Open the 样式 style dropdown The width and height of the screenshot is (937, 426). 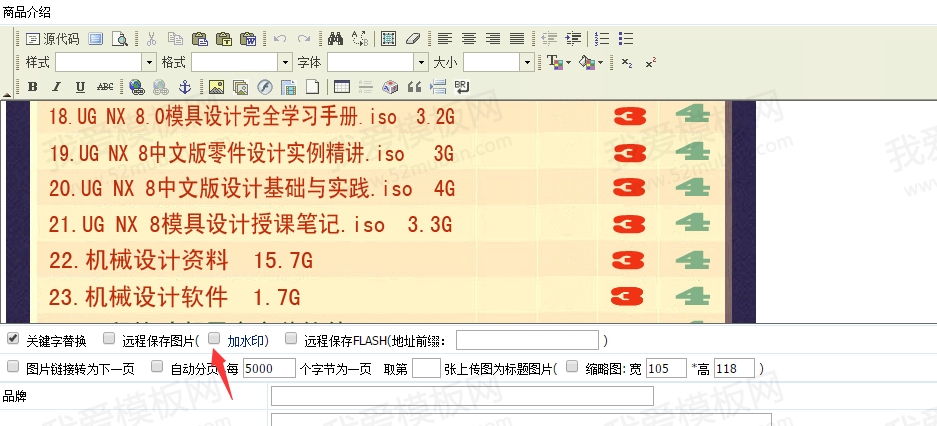[x=149, y=62]
